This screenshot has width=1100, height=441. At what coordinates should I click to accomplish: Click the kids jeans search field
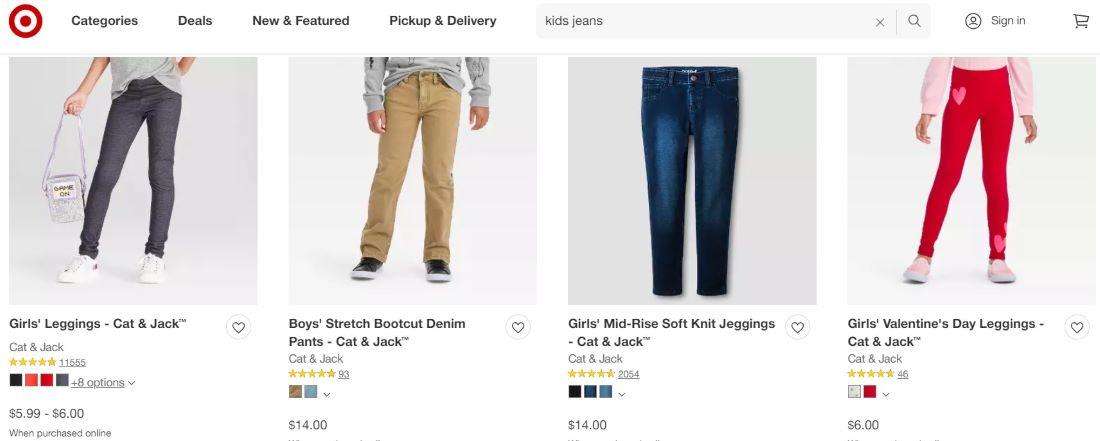[x=700, y=21]
